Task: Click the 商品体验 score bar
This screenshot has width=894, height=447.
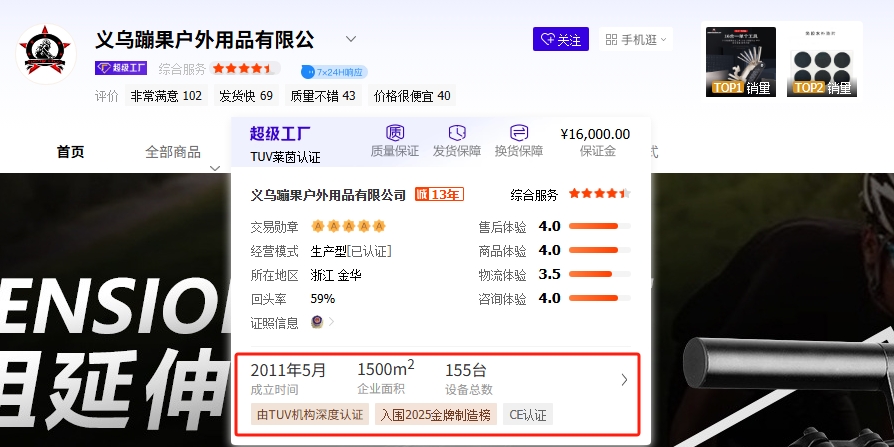Action: (600, 250)
